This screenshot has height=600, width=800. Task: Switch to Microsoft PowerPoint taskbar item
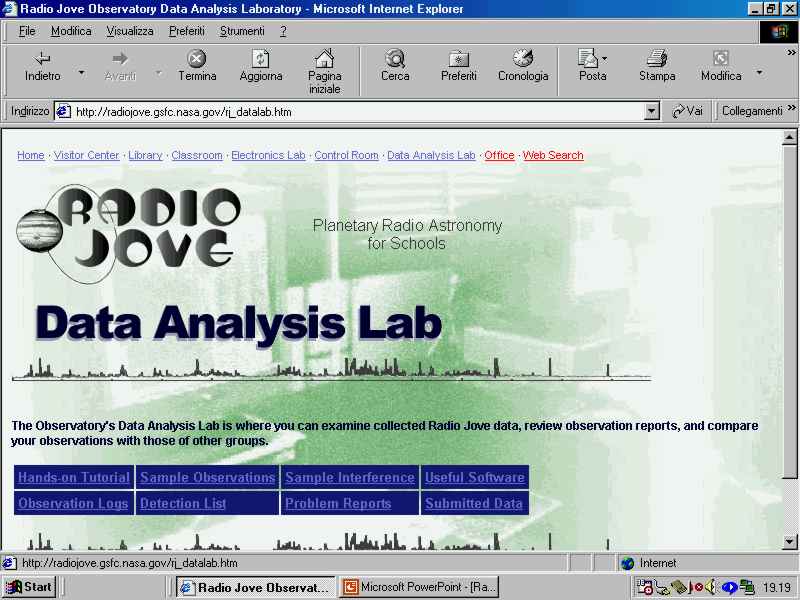(x=421, y=587)
